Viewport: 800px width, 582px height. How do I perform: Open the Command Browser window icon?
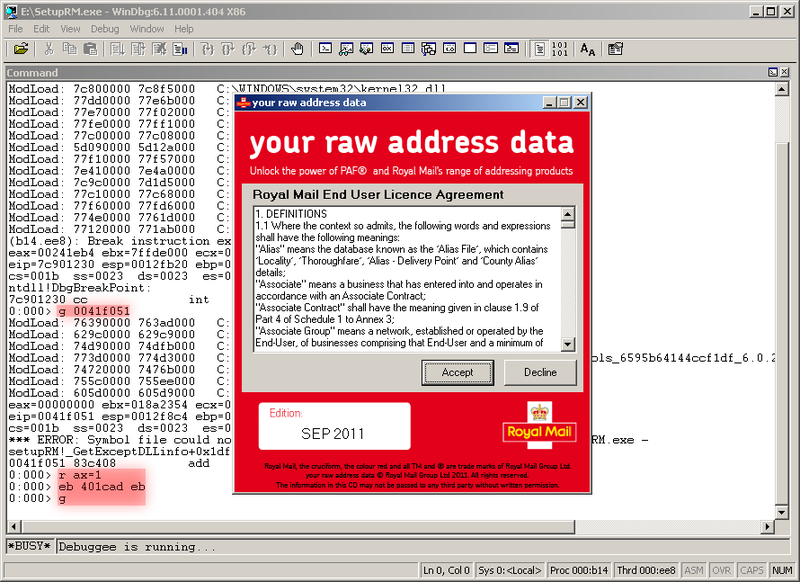coord(511,48)
